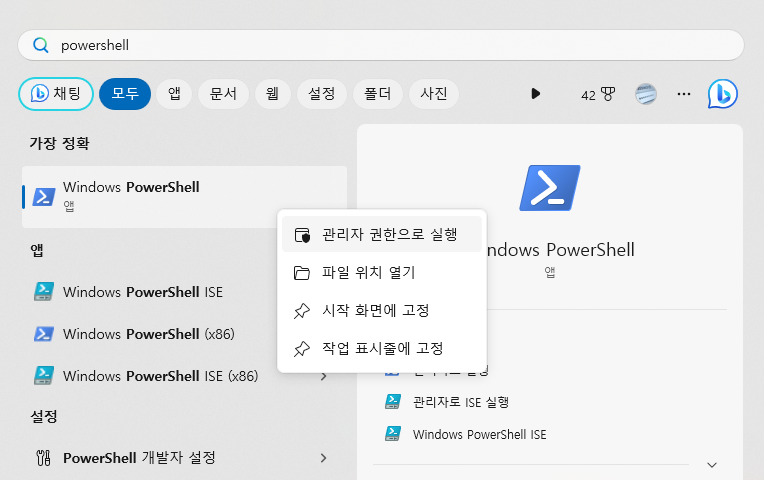Image resolution: width=764 pixels, height=480 pixels.
Task: Show more filters with the play arrow
Action: pyautogui.click(x=535, y=94)
